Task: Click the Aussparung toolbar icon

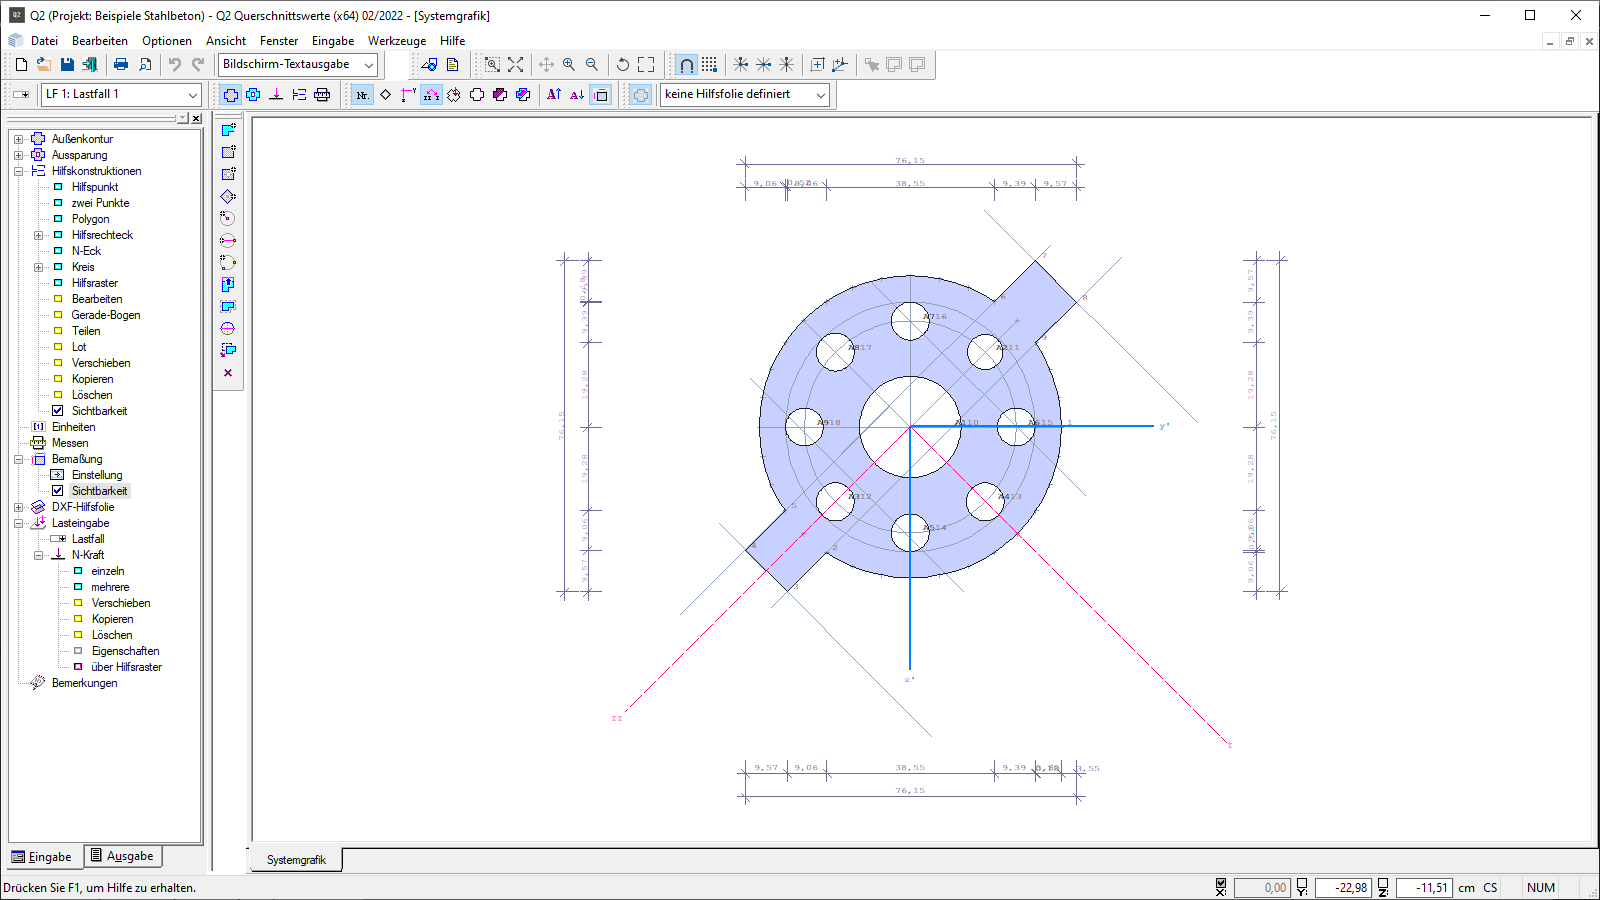Action: 253,94
